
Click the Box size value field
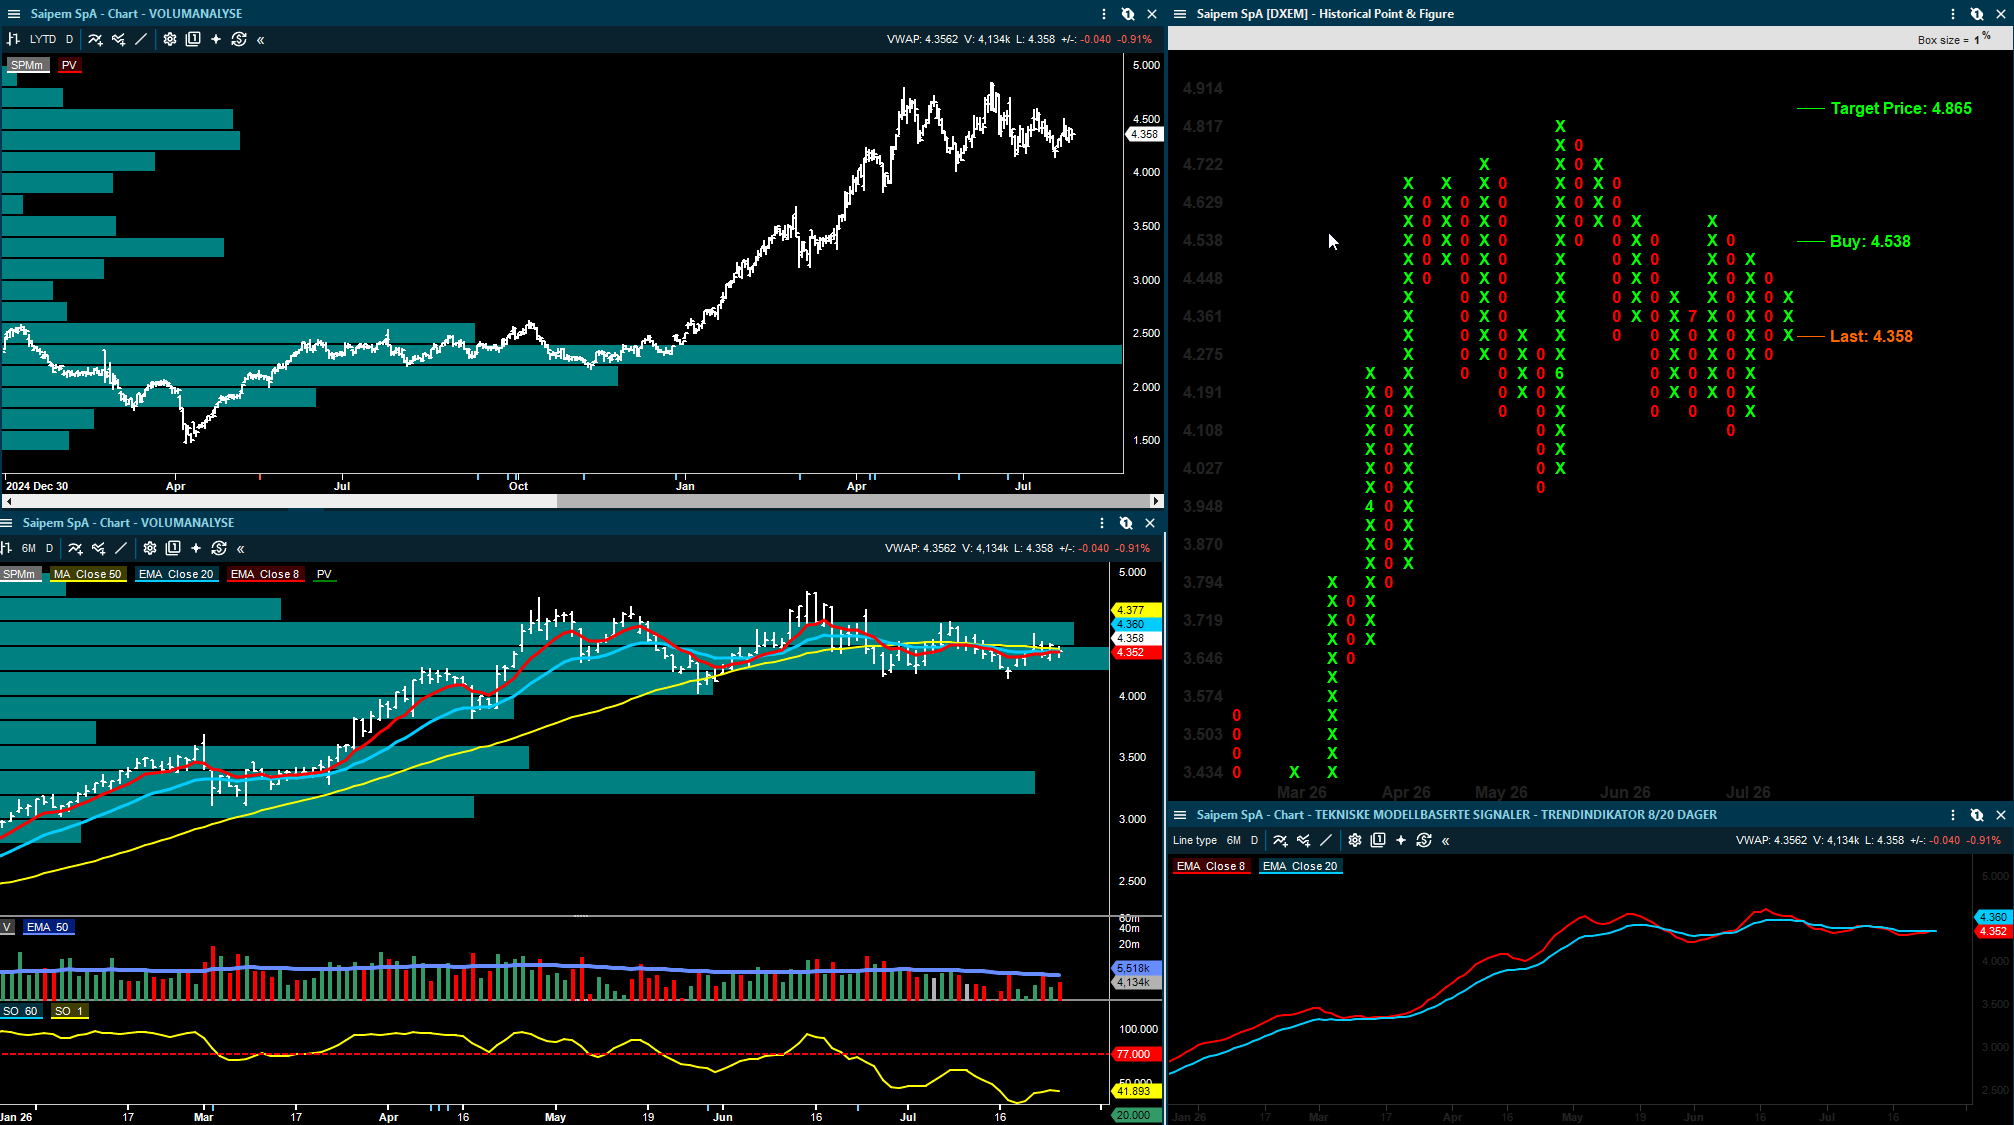[1977, 40]
